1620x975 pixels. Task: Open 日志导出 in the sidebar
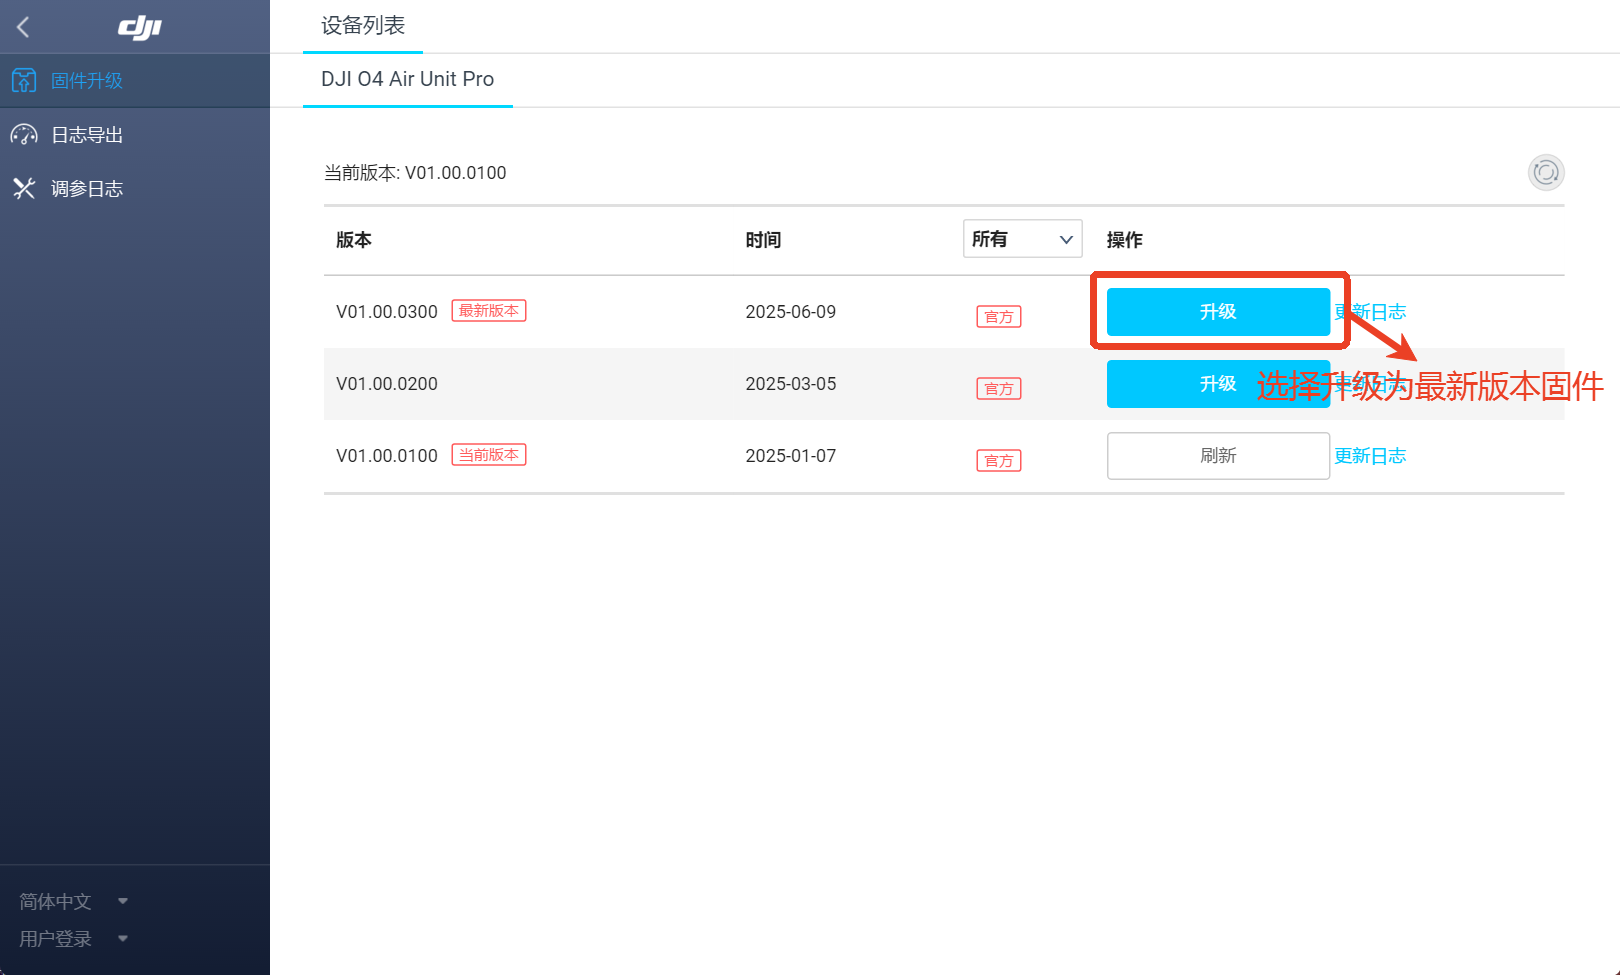[x=87, y=135]
